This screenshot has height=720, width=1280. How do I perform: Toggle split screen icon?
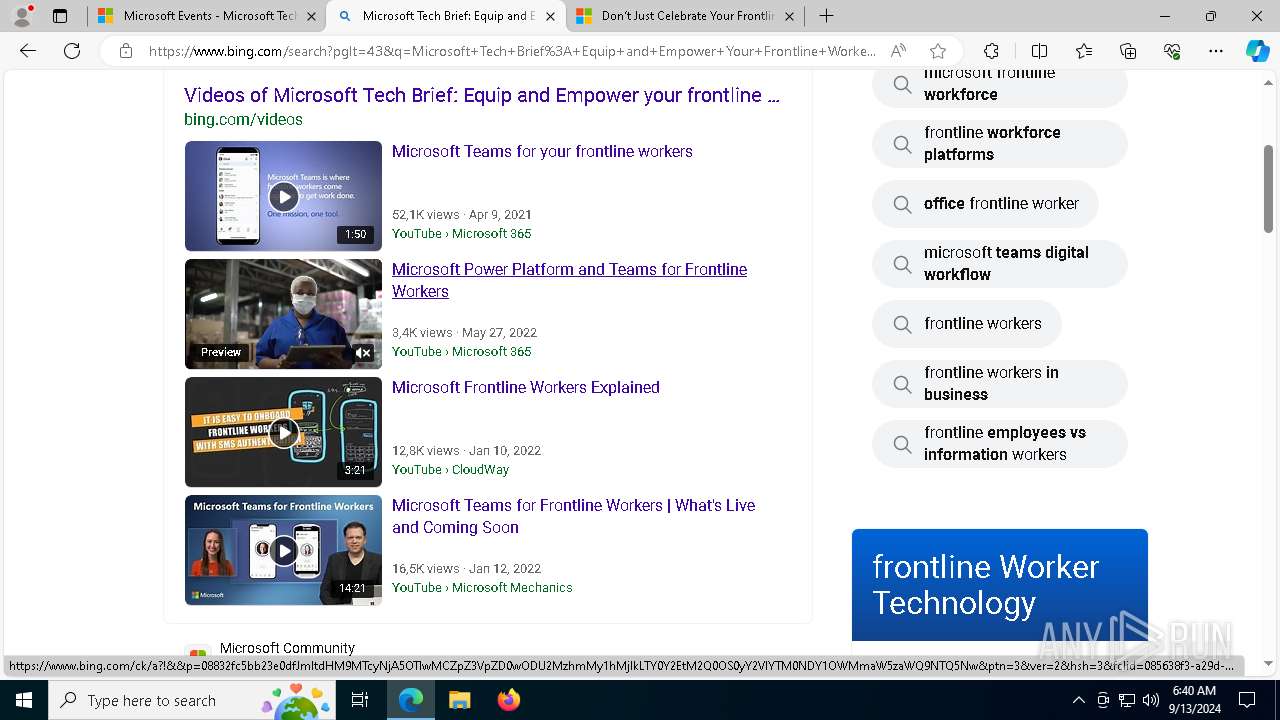[1039, 51]
